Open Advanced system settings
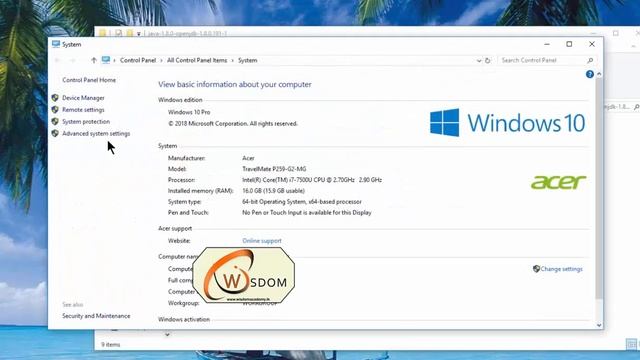The width and height of the screenshot is (640, 360). (x=96, y=133)
